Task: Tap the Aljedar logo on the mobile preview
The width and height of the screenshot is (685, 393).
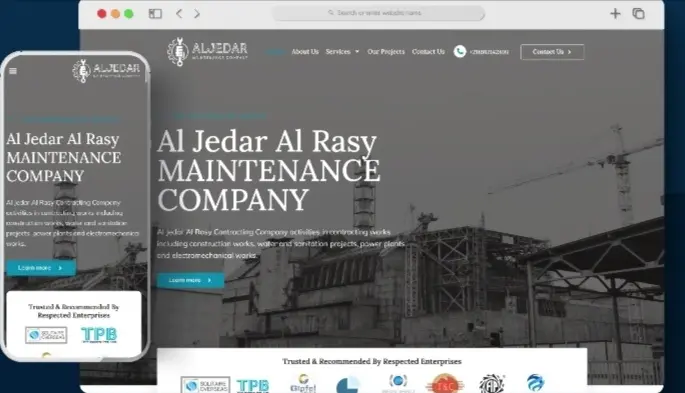Action: pyautogui.click(x=107, y=71)
